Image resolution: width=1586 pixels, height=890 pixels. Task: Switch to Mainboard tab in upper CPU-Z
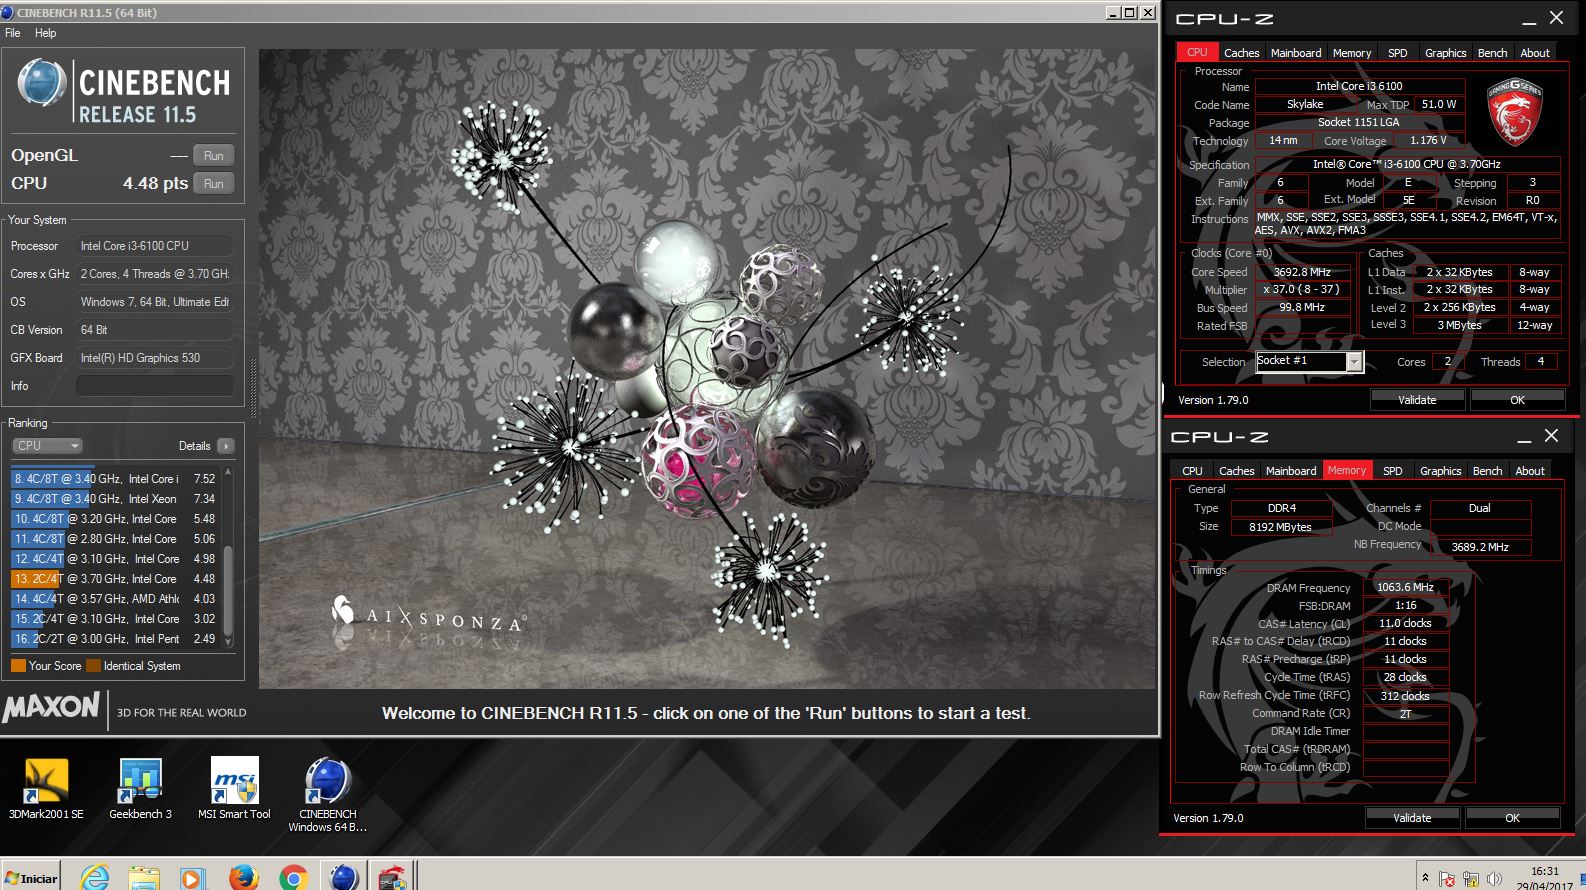coord(1296,53)
